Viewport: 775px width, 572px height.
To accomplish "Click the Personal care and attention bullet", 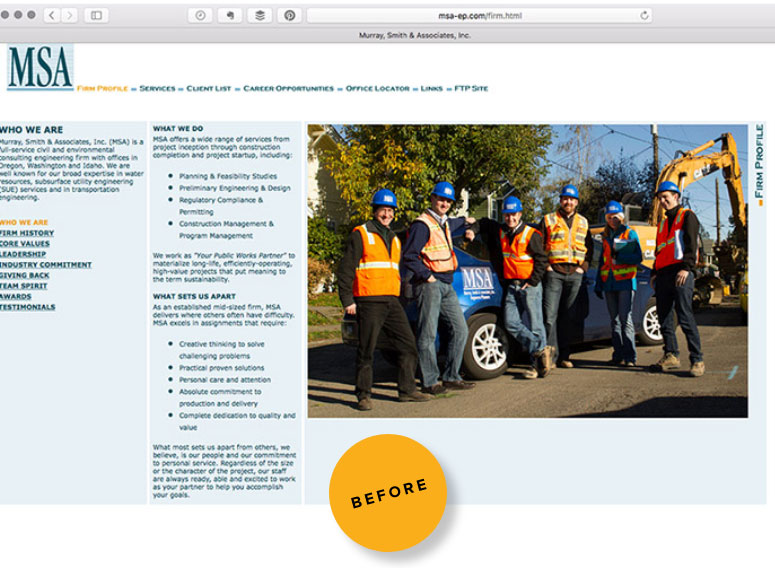I will click(x=225, y=380).
